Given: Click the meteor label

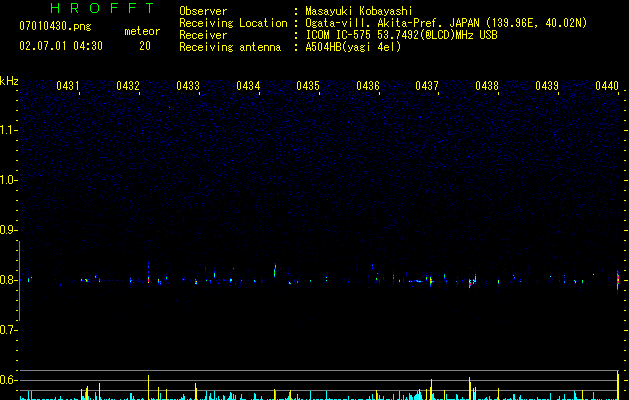Looking at the screenshot, I should 142,31.
